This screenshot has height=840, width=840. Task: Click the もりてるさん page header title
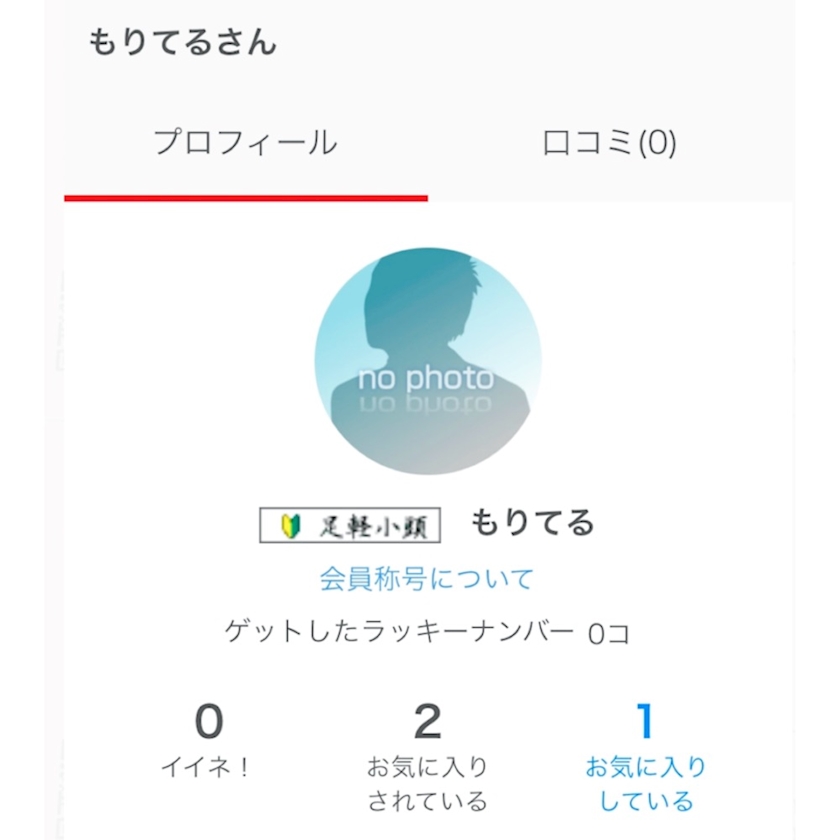[x=182, y=43]
